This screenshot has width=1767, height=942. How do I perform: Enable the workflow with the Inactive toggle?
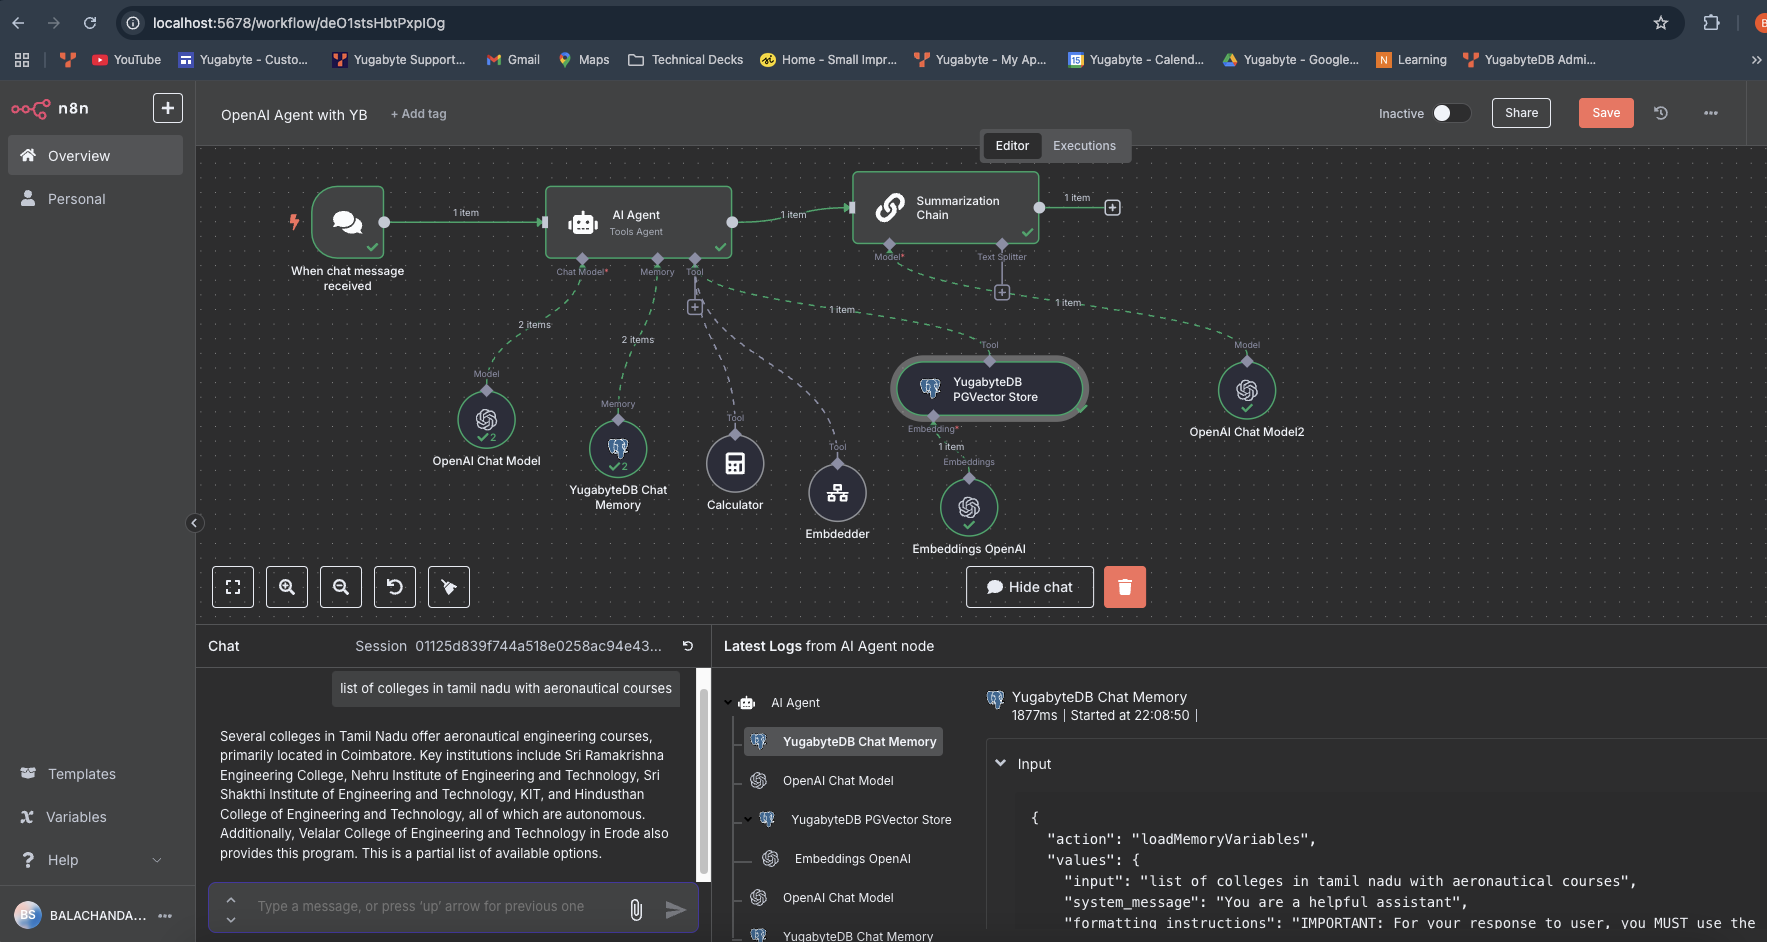[x=1452, y=113]
